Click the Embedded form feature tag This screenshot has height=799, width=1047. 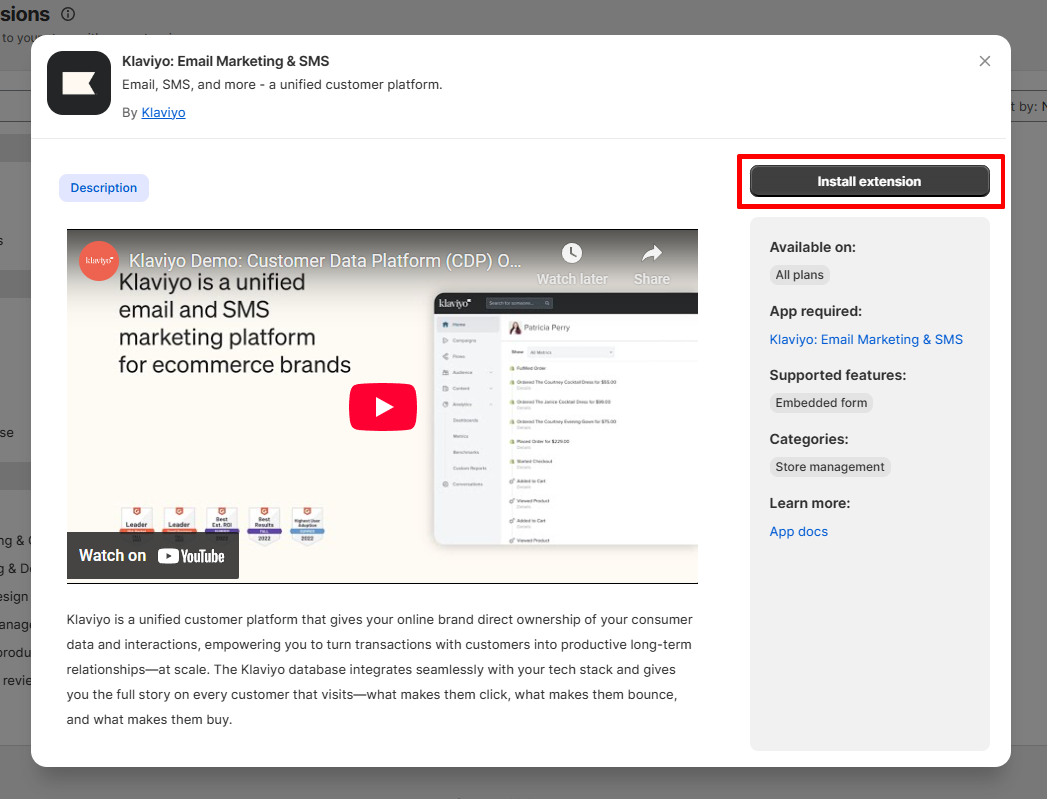821,403
